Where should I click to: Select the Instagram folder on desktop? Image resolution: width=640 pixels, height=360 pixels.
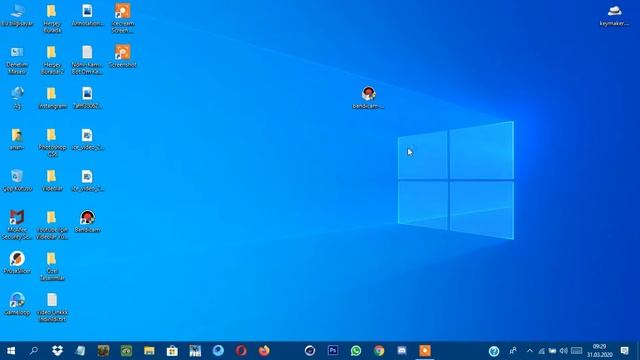click(52, 98)
